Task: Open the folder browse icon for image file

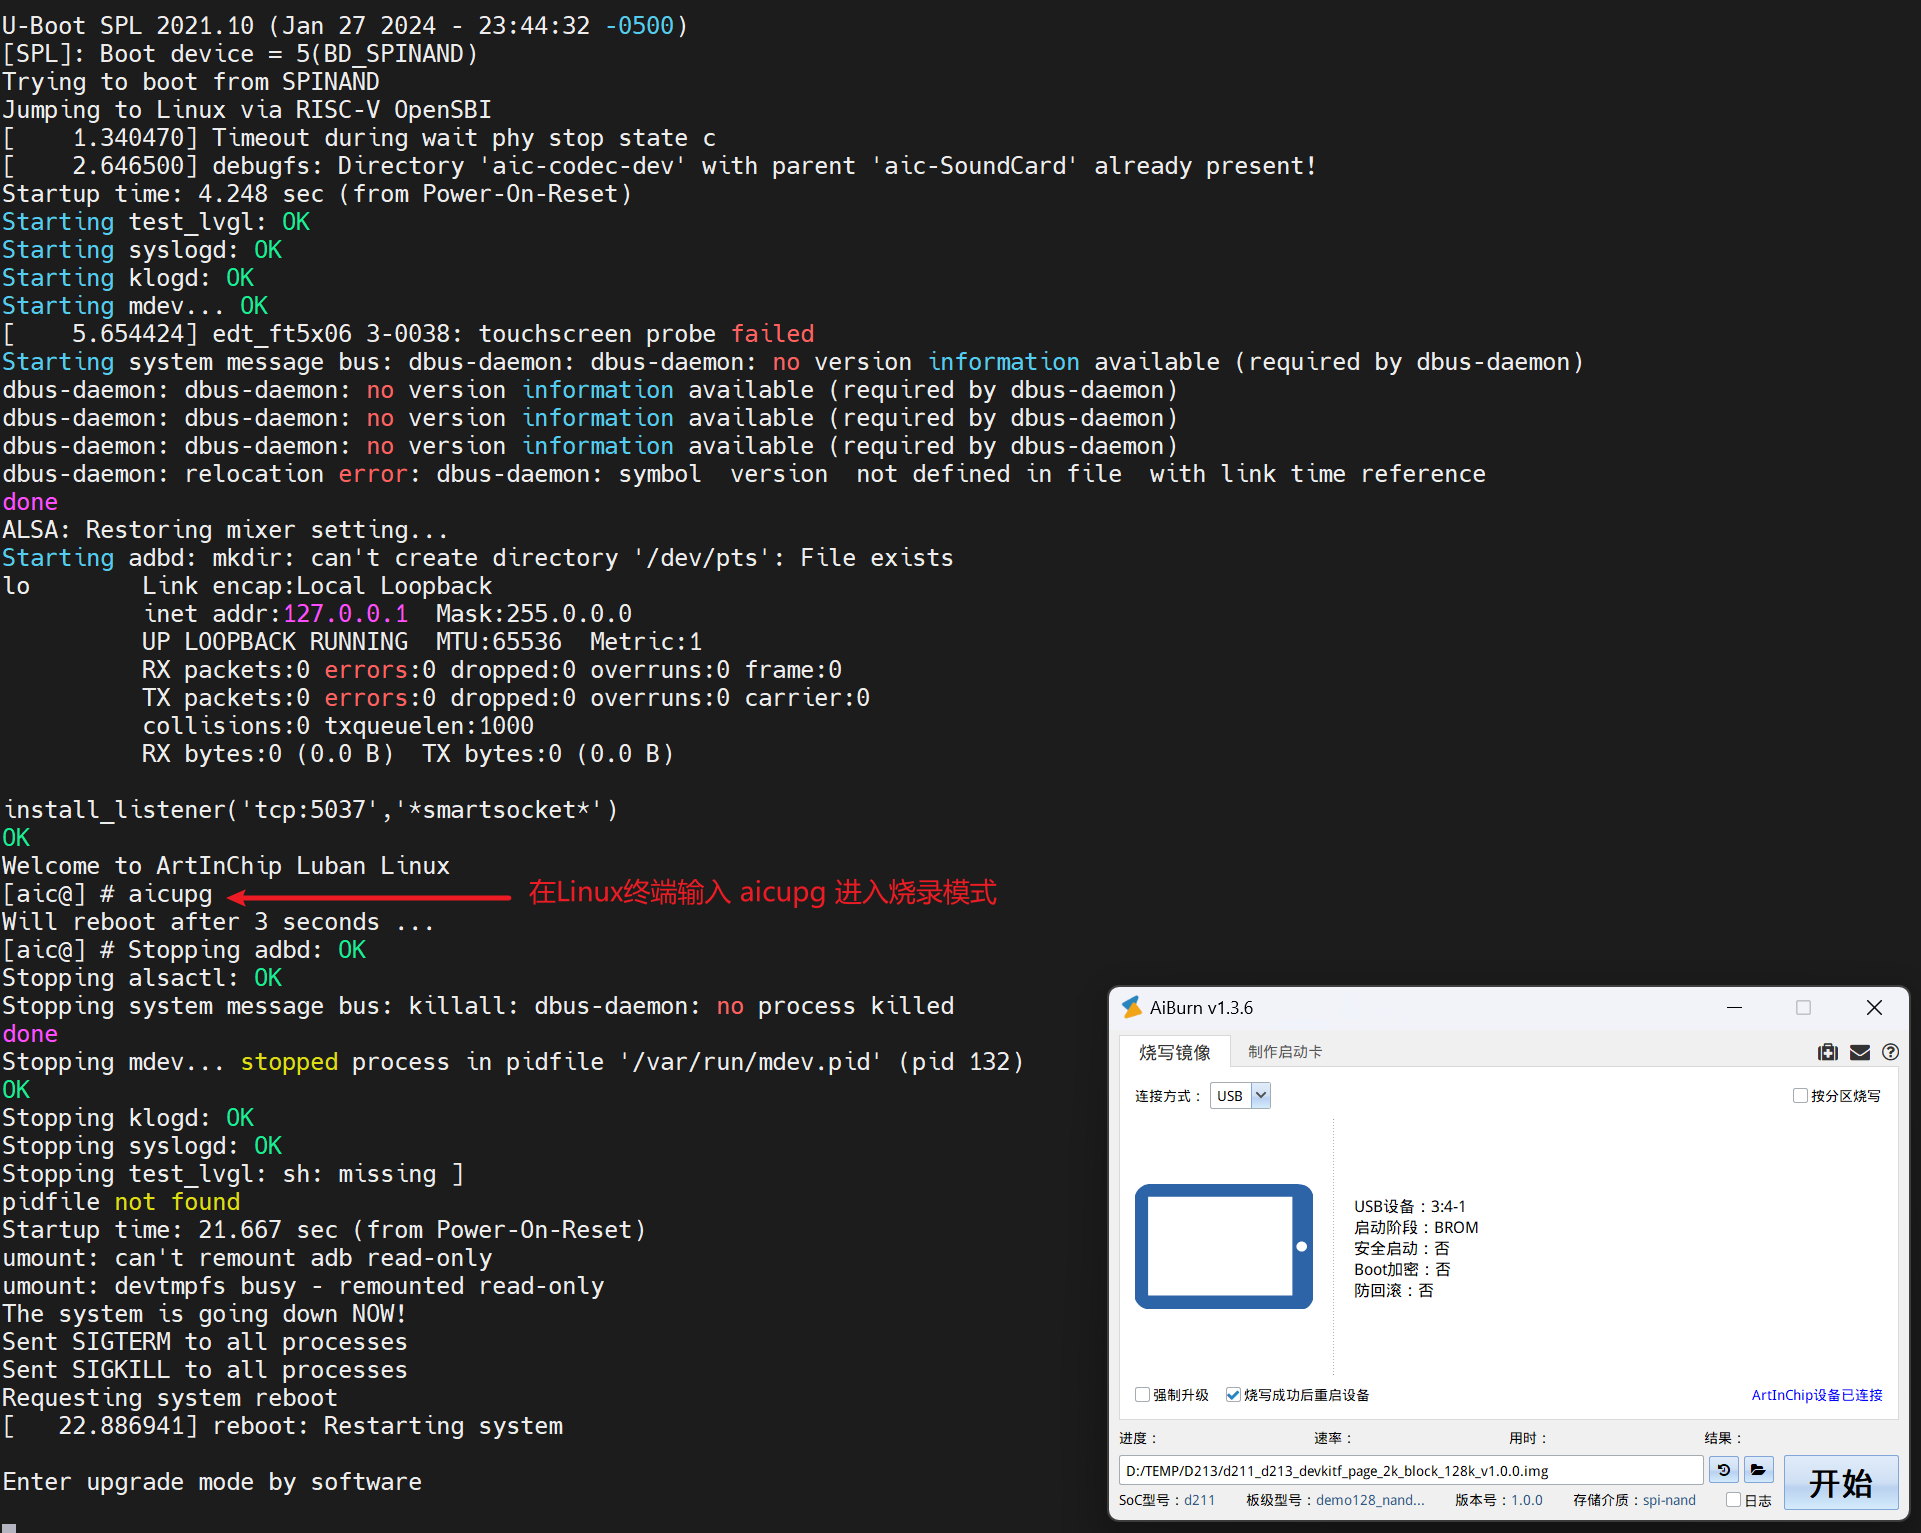Action: pos(1758,1470)
